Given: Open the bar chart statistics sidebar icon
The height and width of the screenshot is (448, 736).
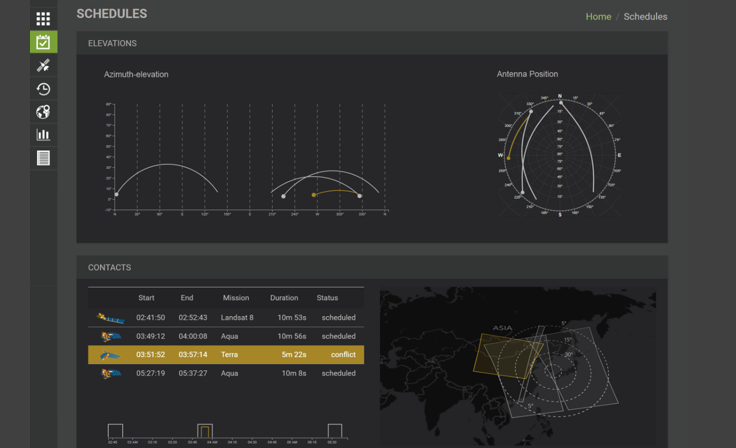Looking at the screenshot, I should pyautogui.click(x=43, y=135).
